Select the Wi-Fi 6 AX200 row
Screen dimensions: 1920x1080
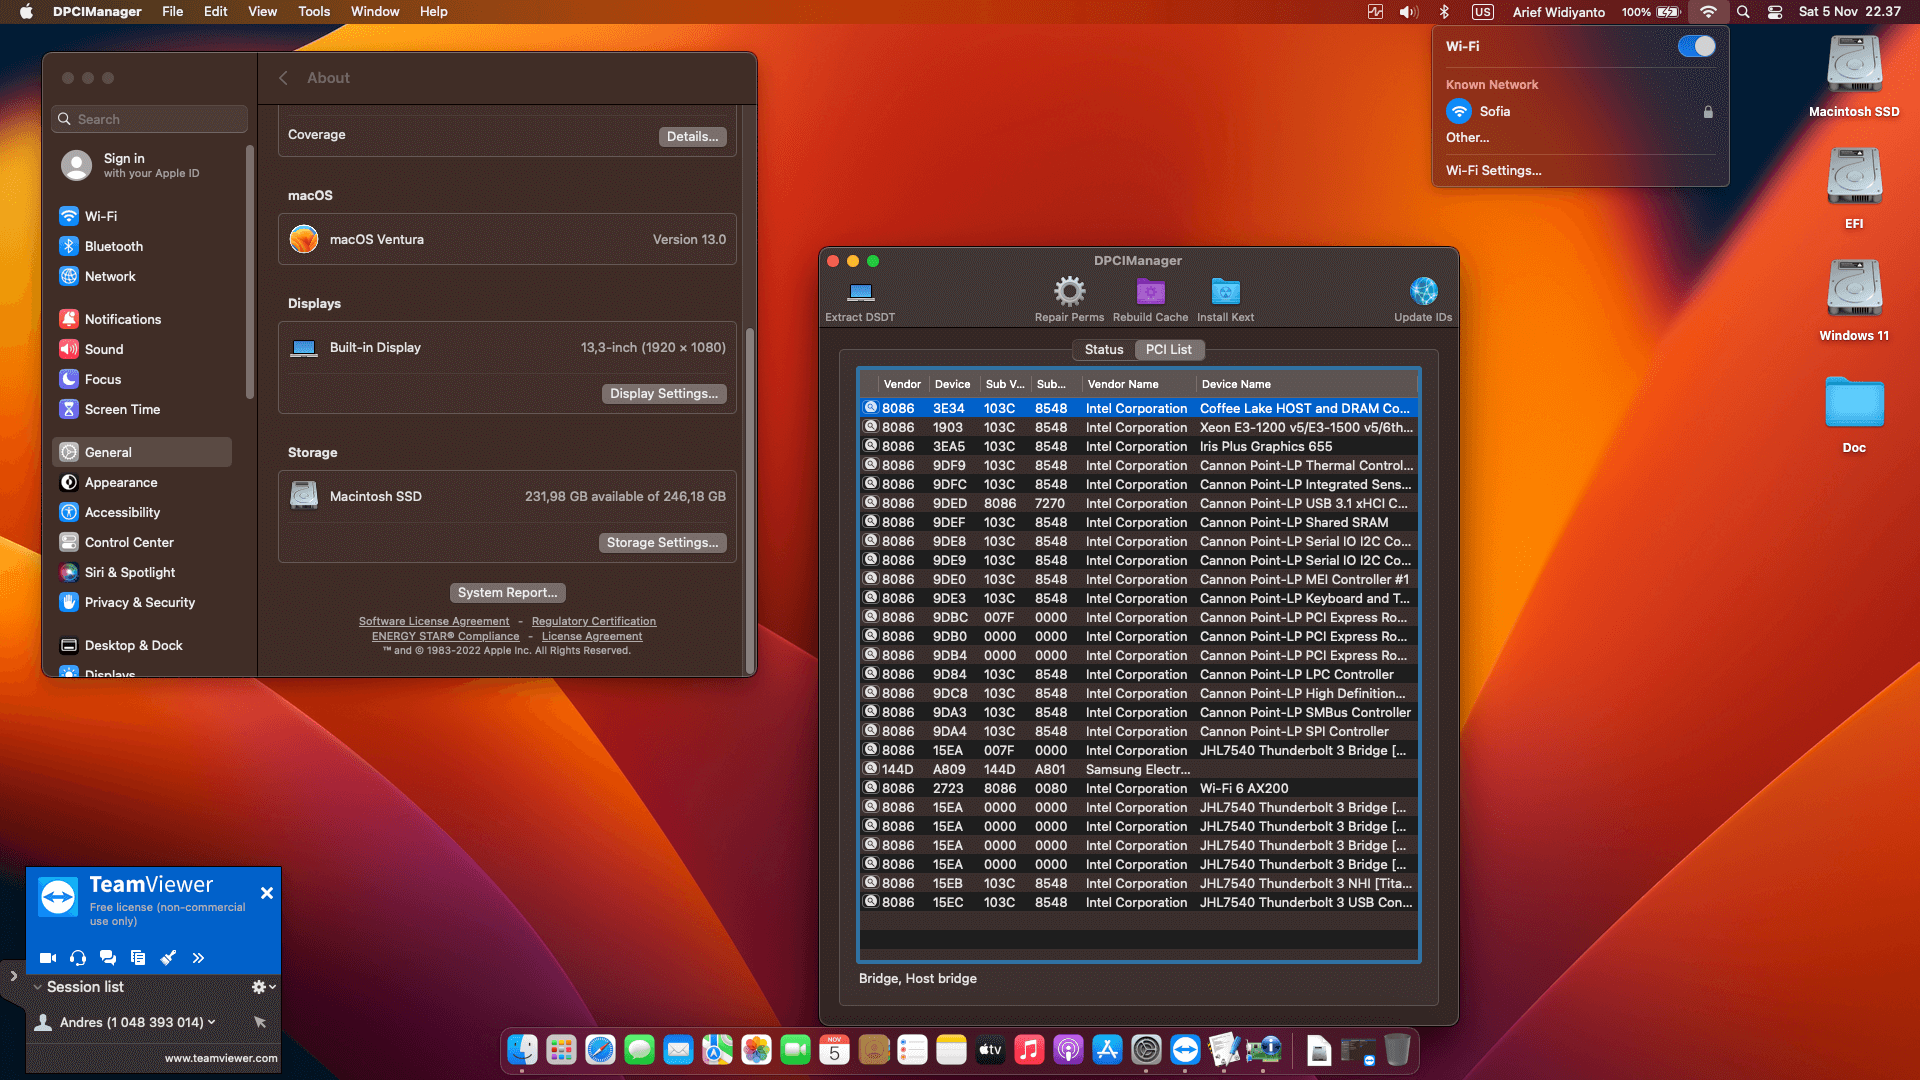coord(1139,788)
